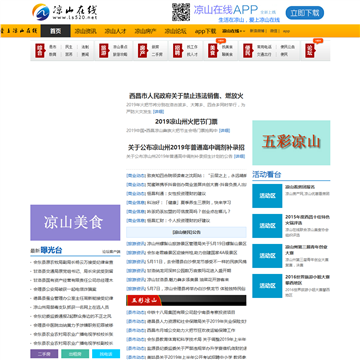Click 详细 under the 普通高中调剂补录 headline
Viewport: 360px width, 360px height.
pos(239,156)
